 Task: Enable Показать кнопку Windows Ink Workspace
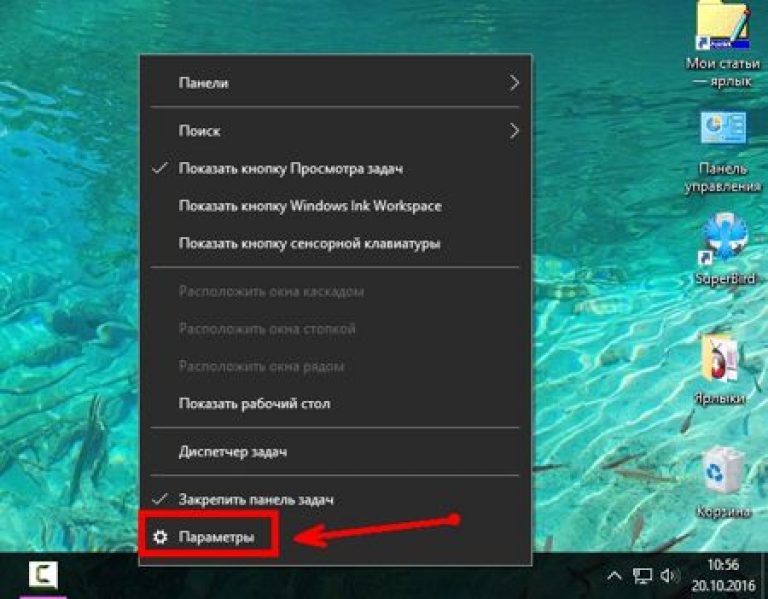pyautogui.click(x=309, y=206)
